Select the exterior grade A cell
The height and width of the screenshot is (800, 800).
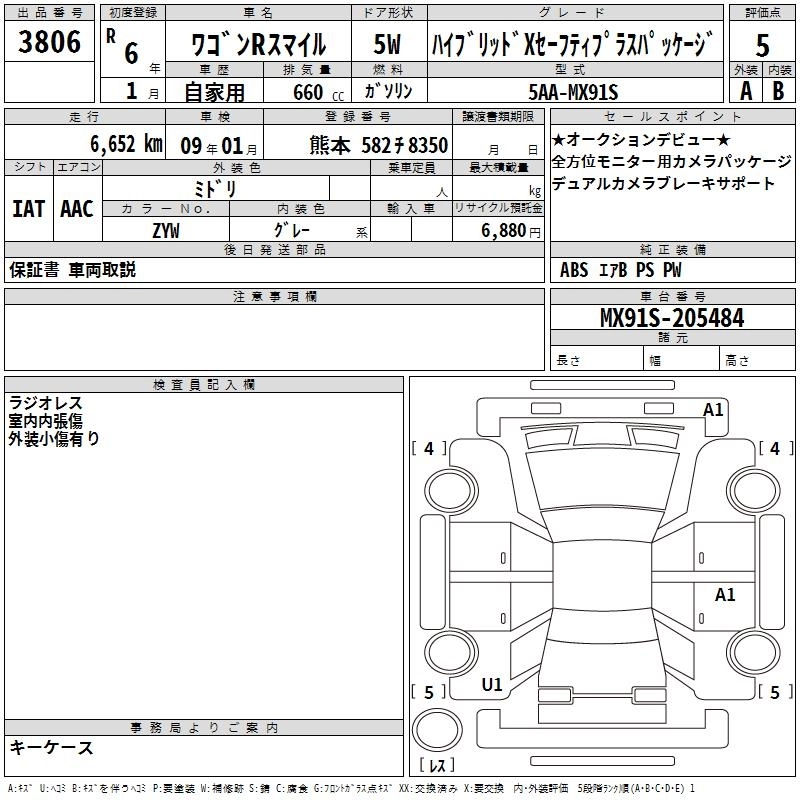pyautogui.click(x=745, y=91)
